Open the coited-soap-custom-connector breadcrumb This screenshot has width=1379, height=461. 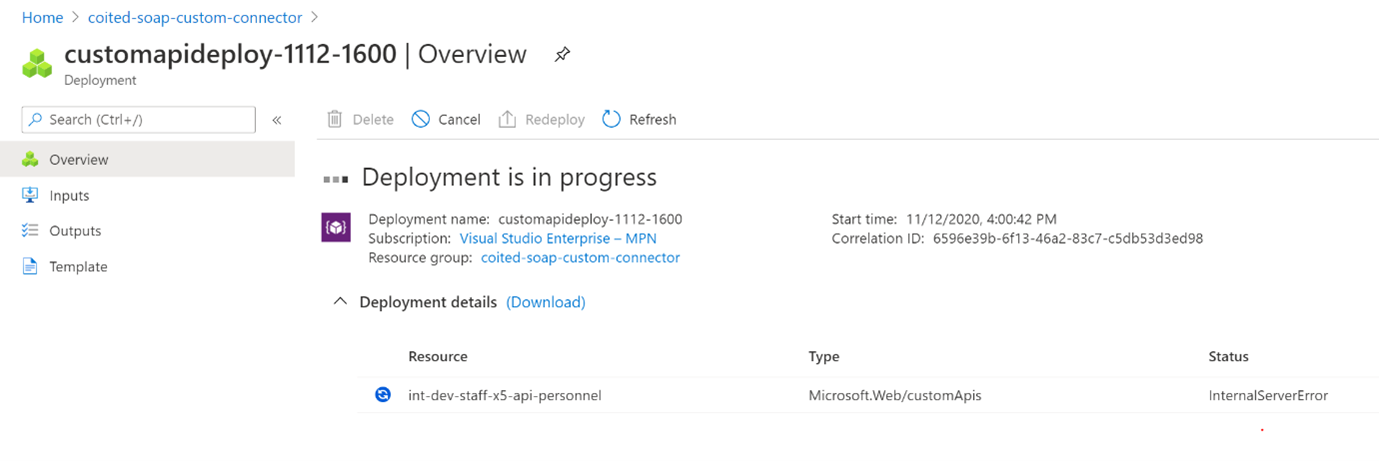(195, 18)
